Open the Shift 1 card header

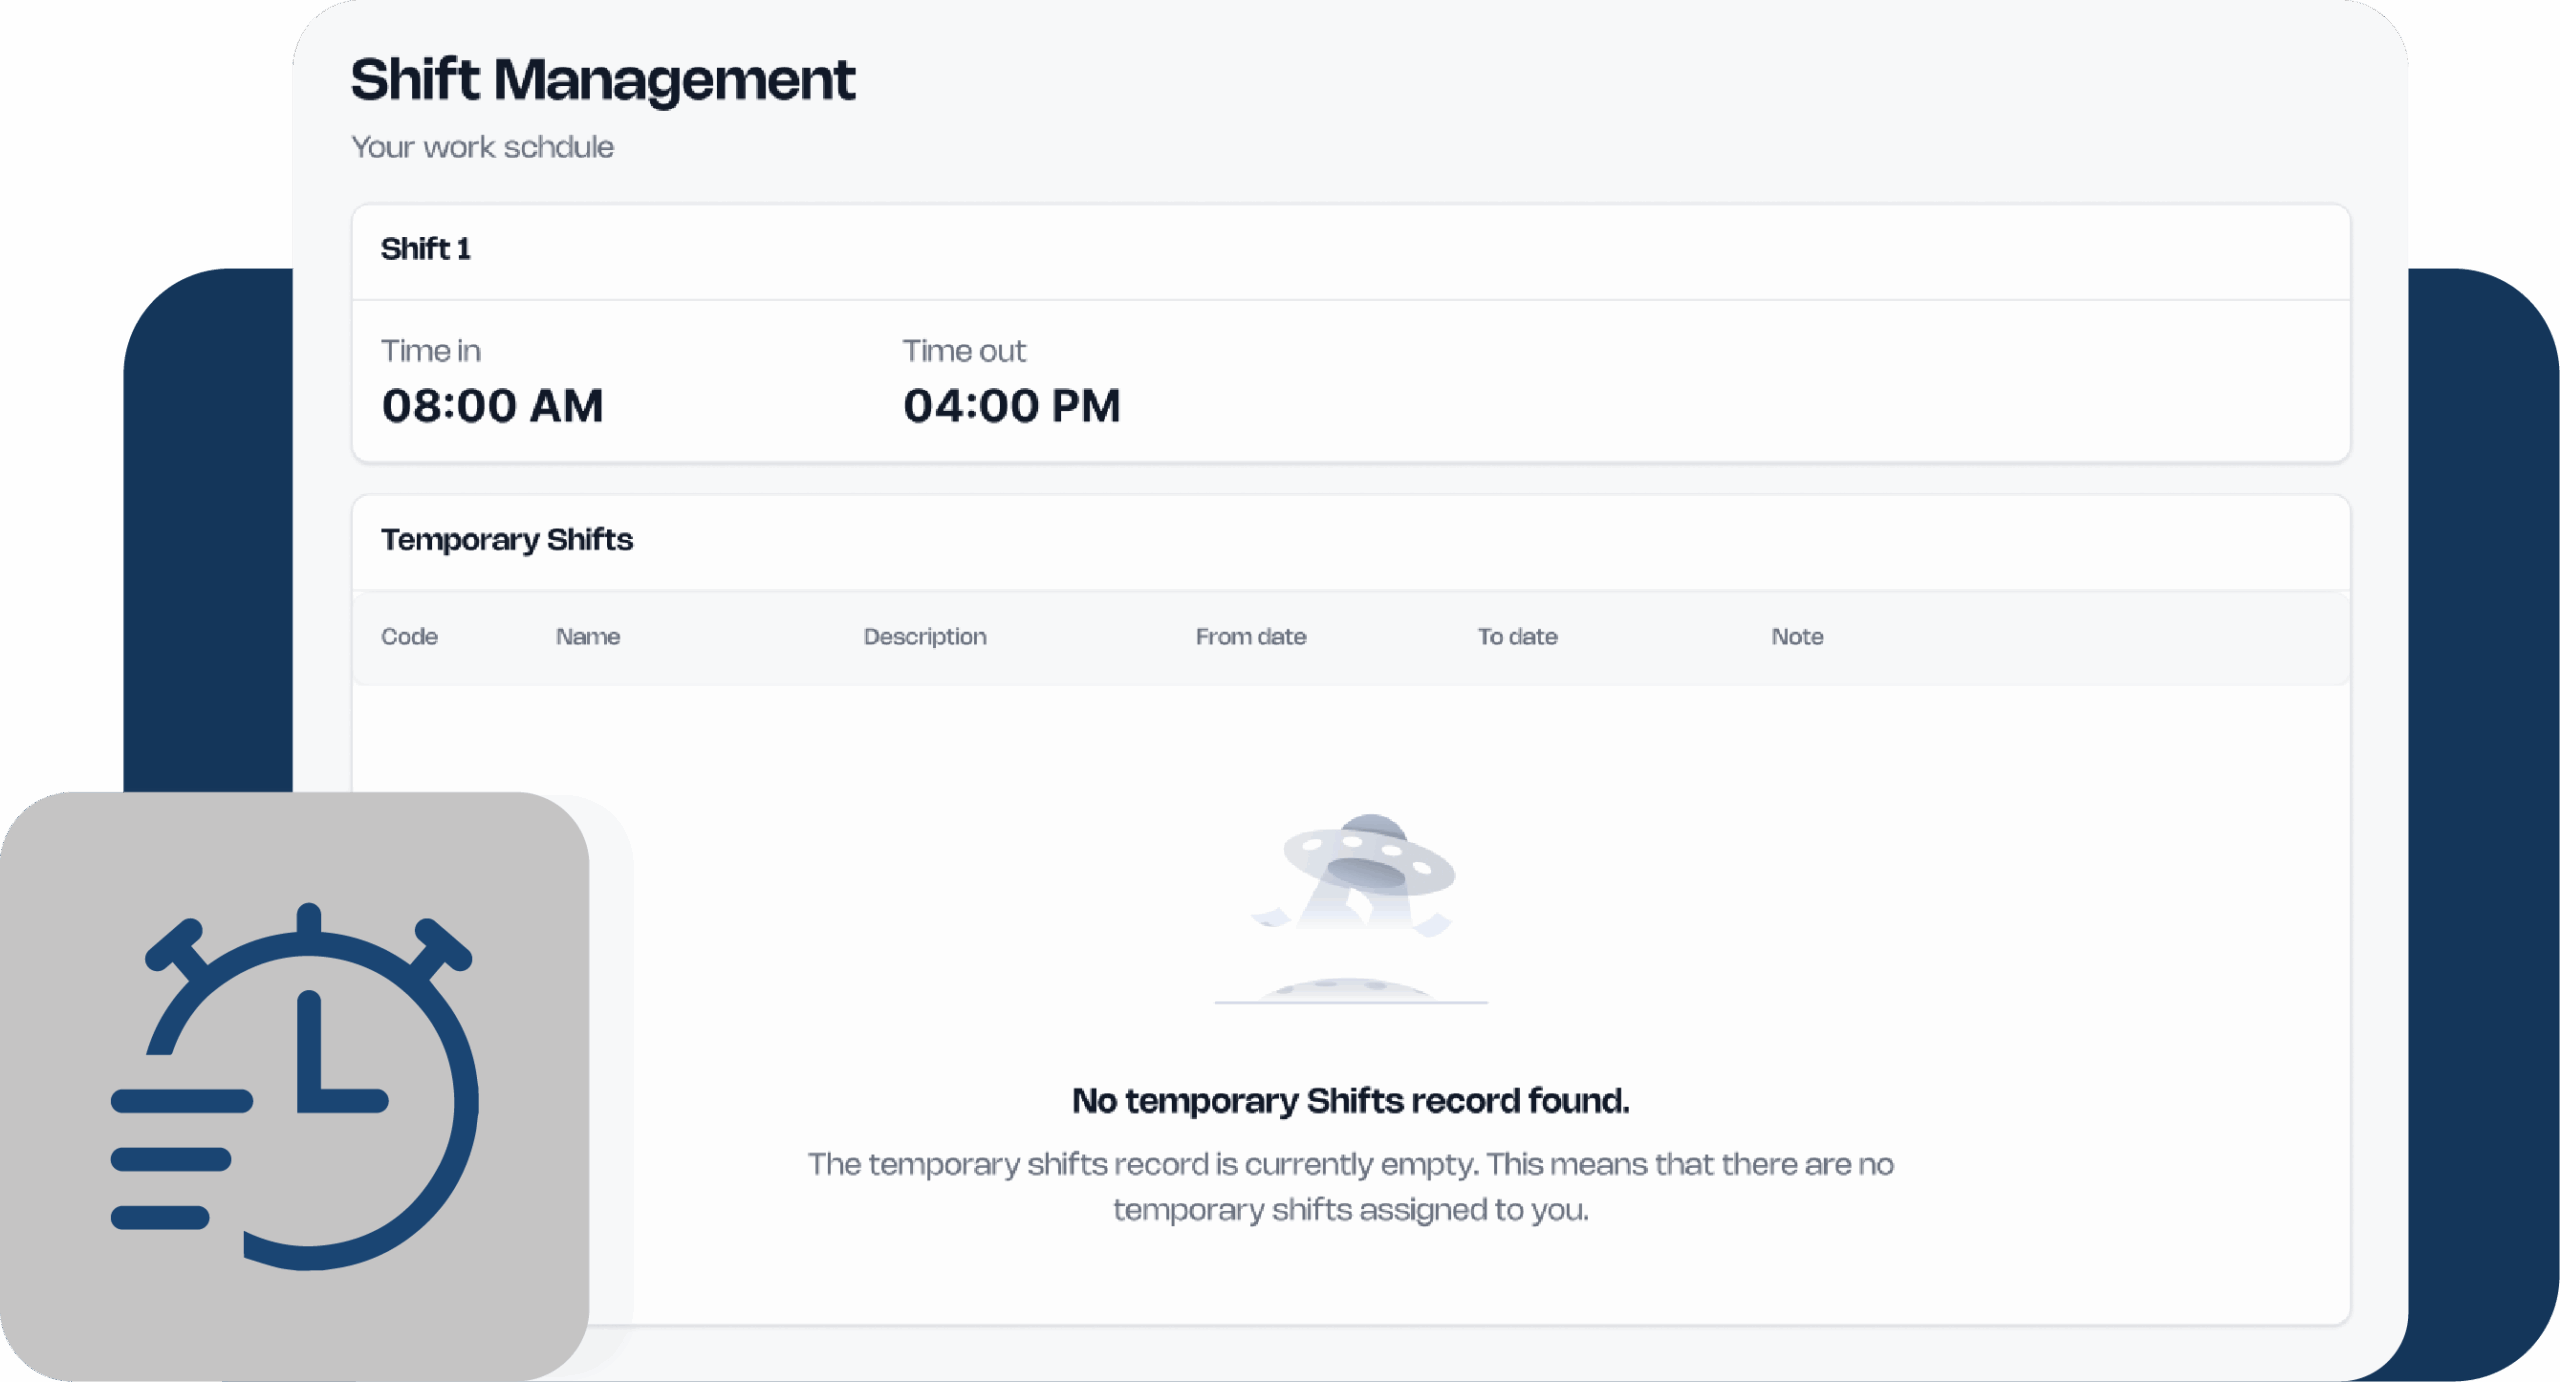426,249
